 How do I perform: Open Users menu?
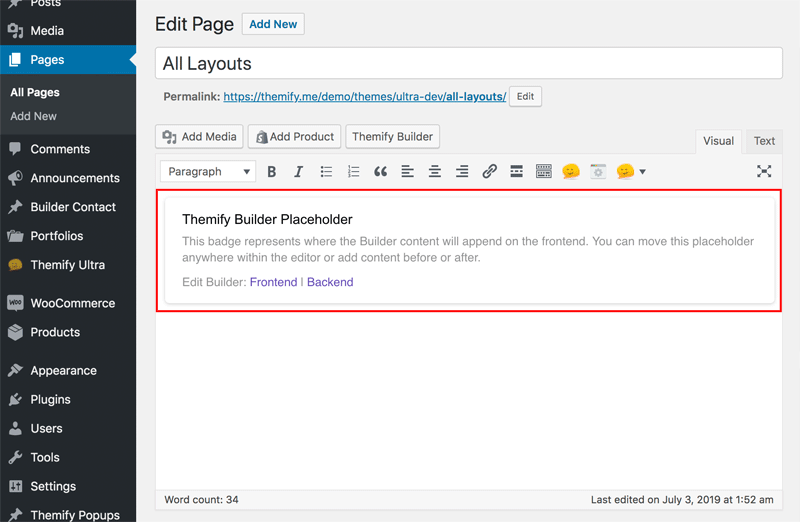pos(68,429)
